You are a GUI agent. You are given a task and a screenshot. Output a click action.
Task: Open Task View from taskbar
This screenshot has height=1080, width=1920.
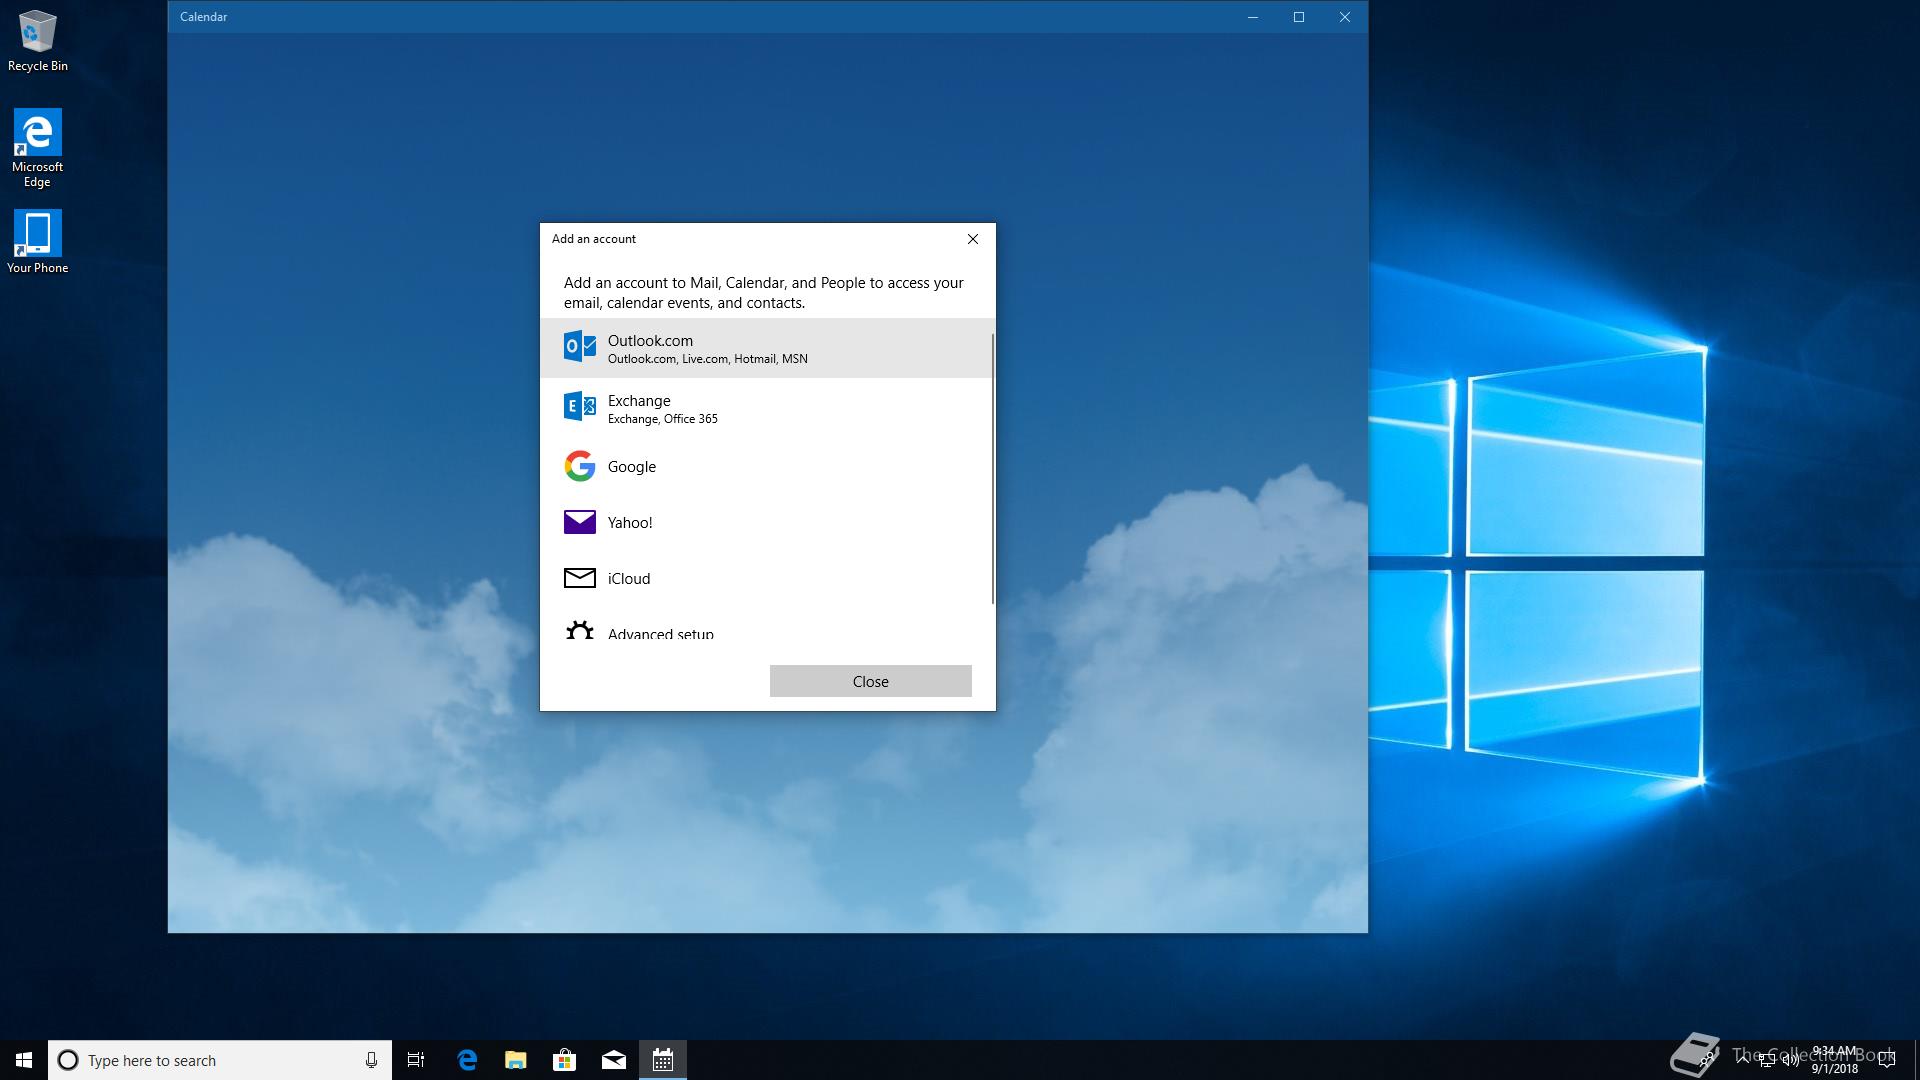coord(416,1060)
